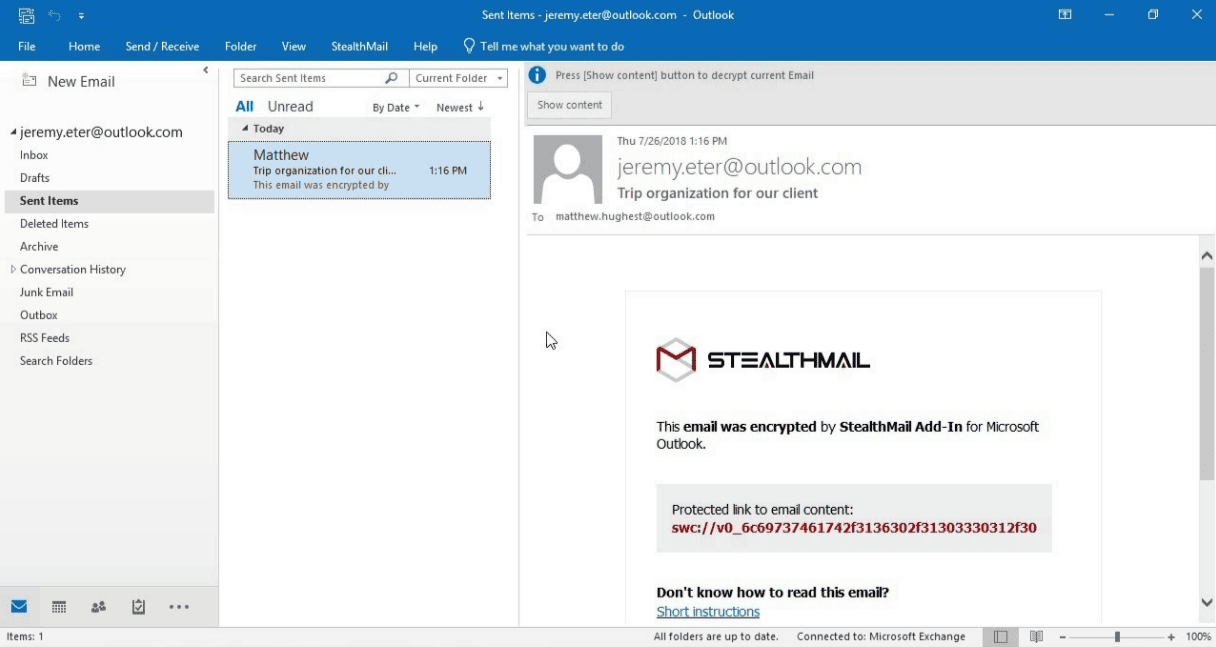Open the Deleted Items folder
The image size is (1216, 647).
(x=54, y=224)
